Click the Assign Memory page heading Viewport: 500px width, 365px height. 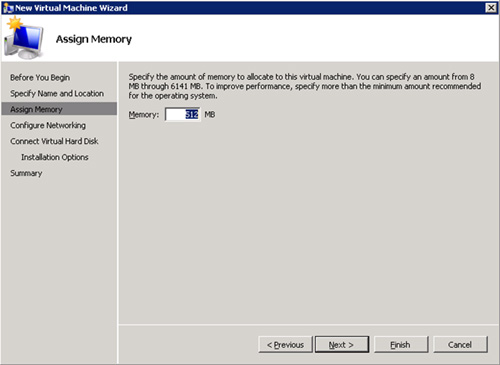tap(94, 39)
